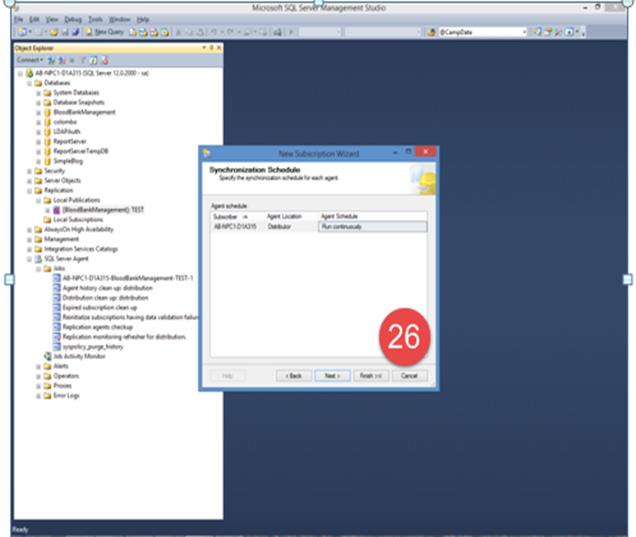Screen dimensions: 636x537
Task: Select the Integration Services Catalogs folder
Action: click(x=81, y=249)
